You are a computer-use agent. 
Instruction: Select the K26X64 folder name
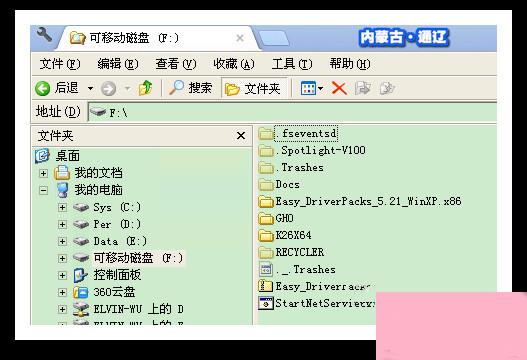pyautogui.click(x=293, y=235)
